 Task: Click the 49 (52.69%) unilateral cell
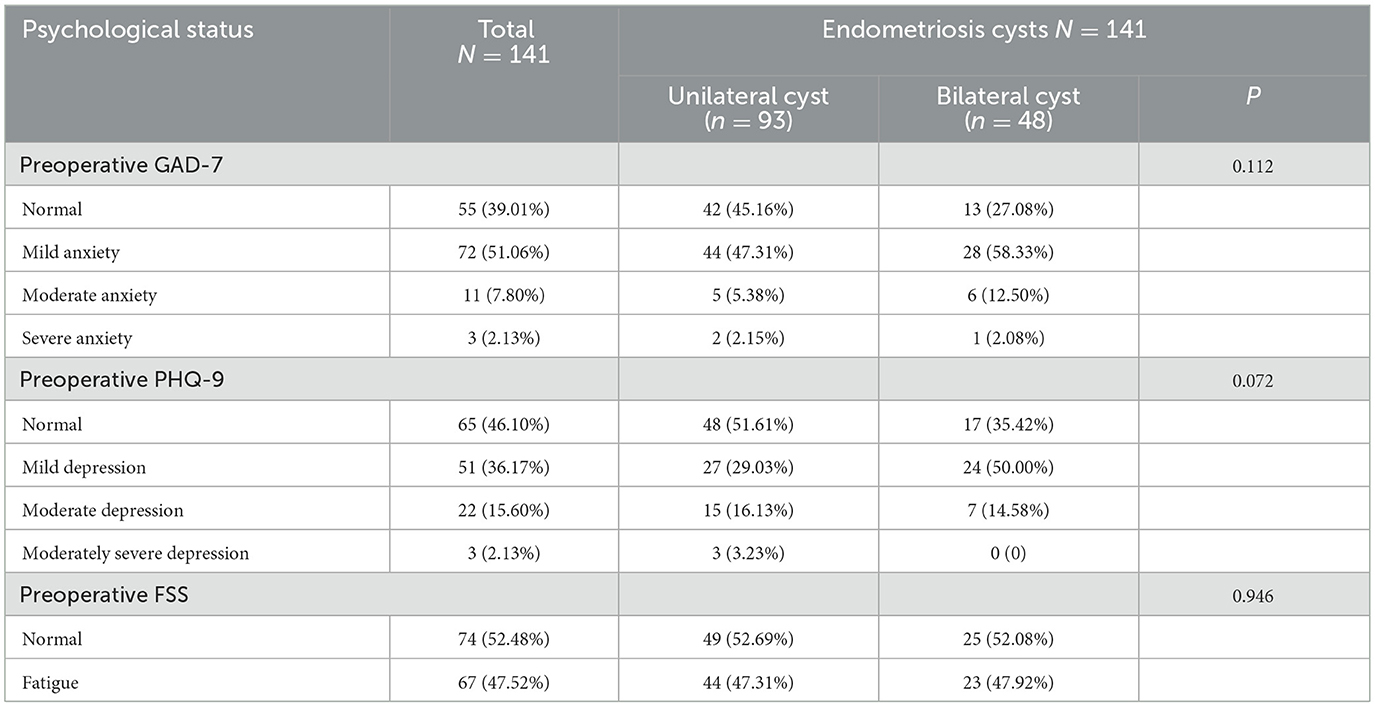(x=748, y=639)
